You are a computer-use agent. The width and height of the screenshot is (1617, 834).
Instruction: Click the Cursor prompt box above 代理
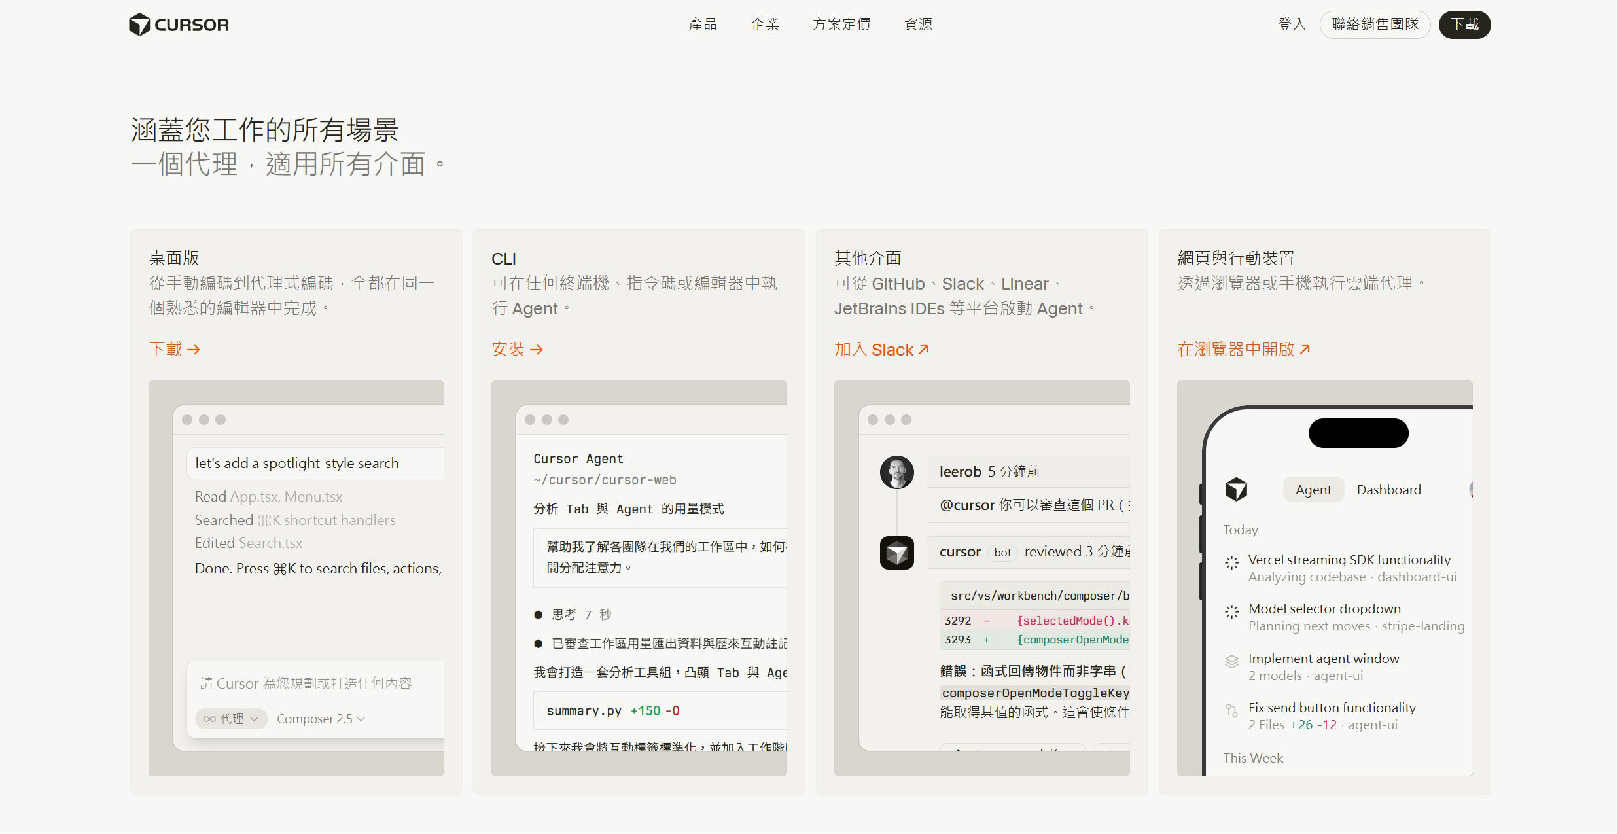pos(315,684)
